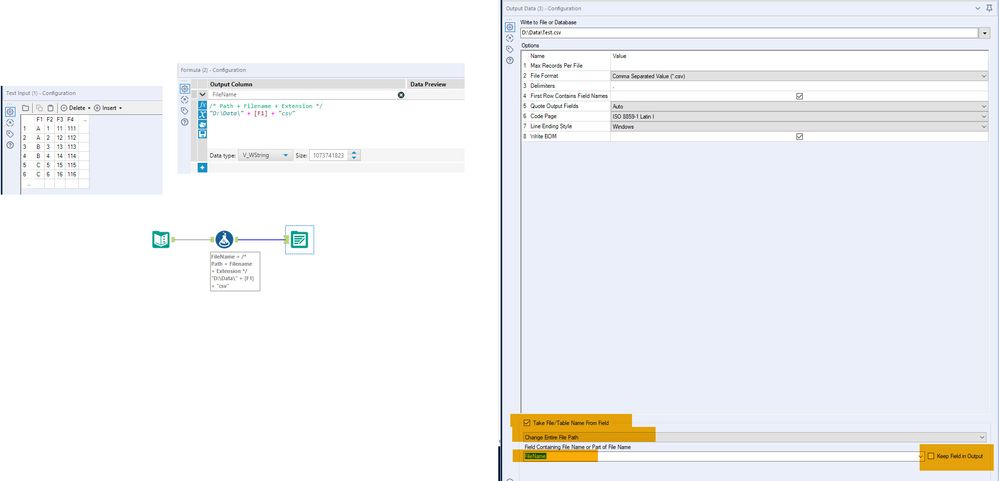
Task: Click cell 111 in Text Input grid
Action: coord(71,128)
